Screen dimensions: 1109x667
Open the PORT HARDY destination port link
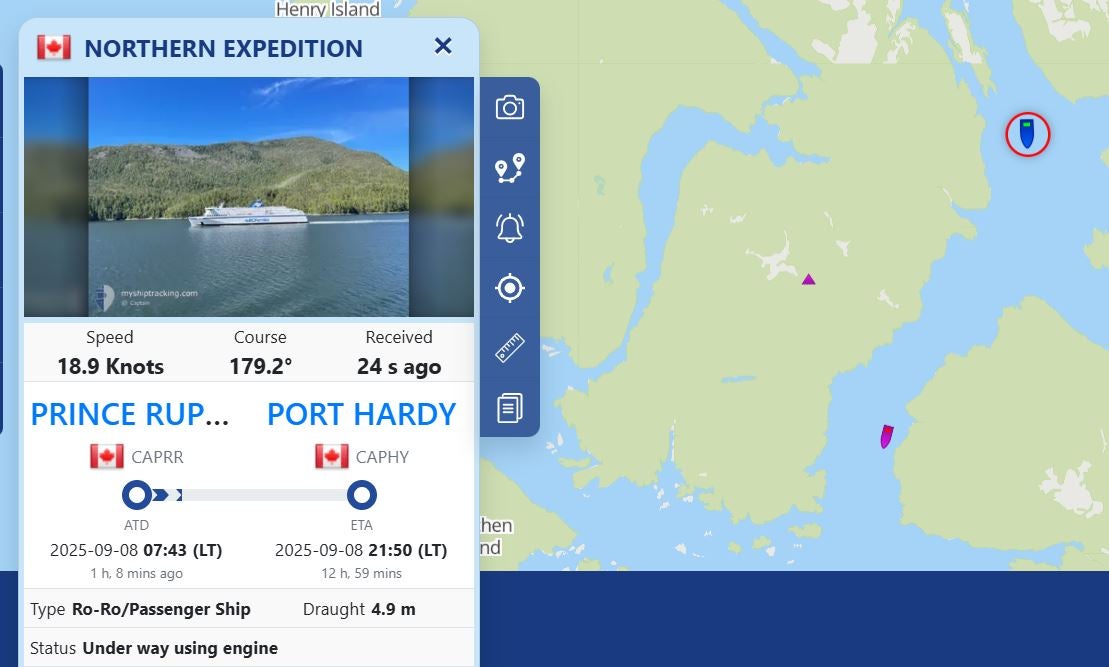pyautogui.click(x=361, y=414)
